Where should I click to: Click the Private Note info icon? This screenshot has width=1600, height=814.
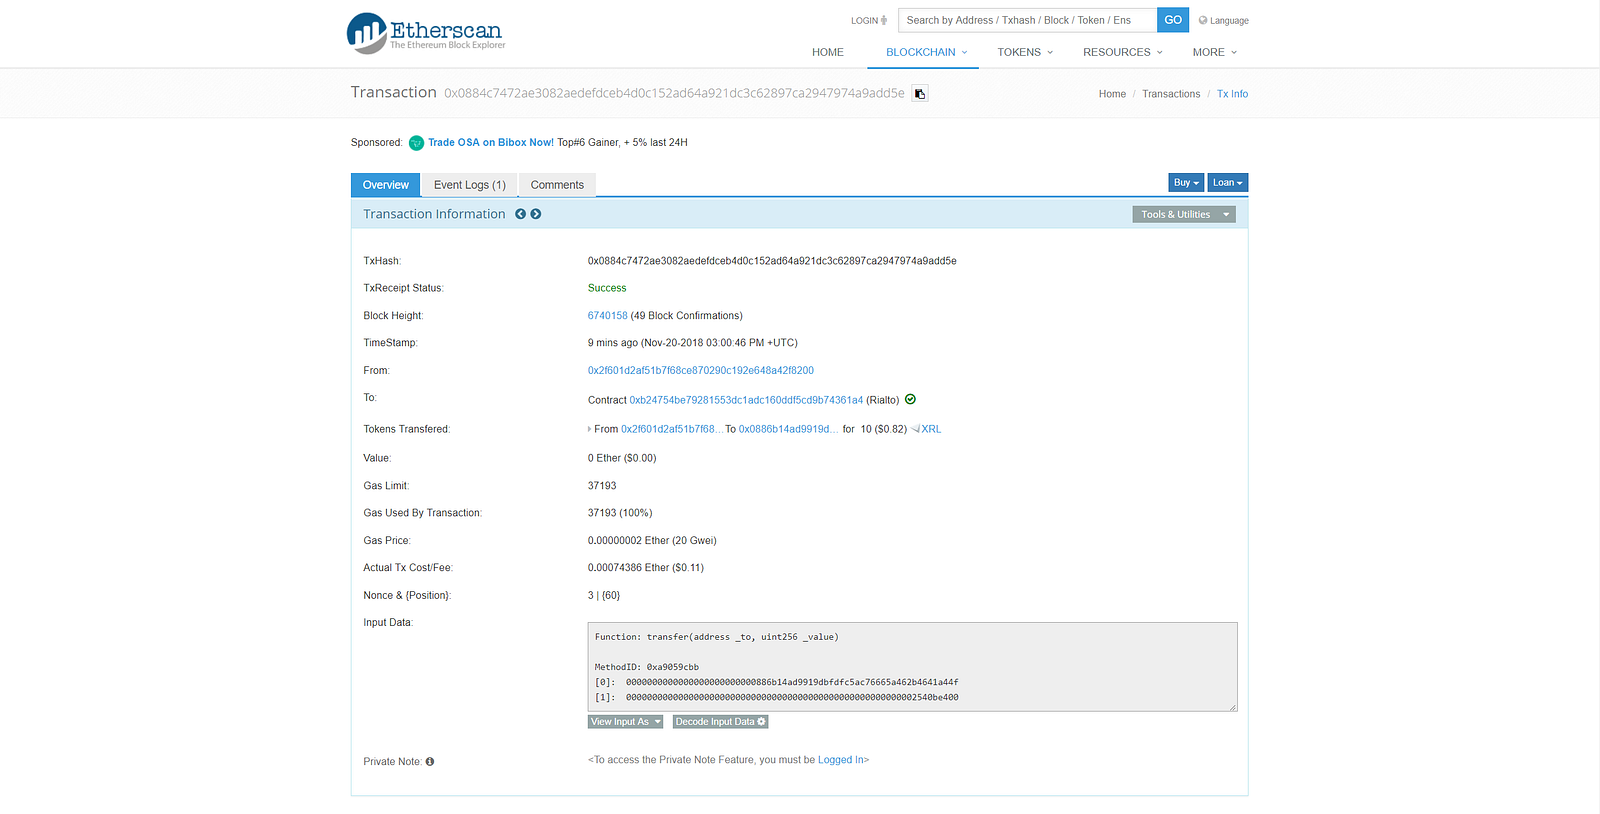(x=430, y=762)
